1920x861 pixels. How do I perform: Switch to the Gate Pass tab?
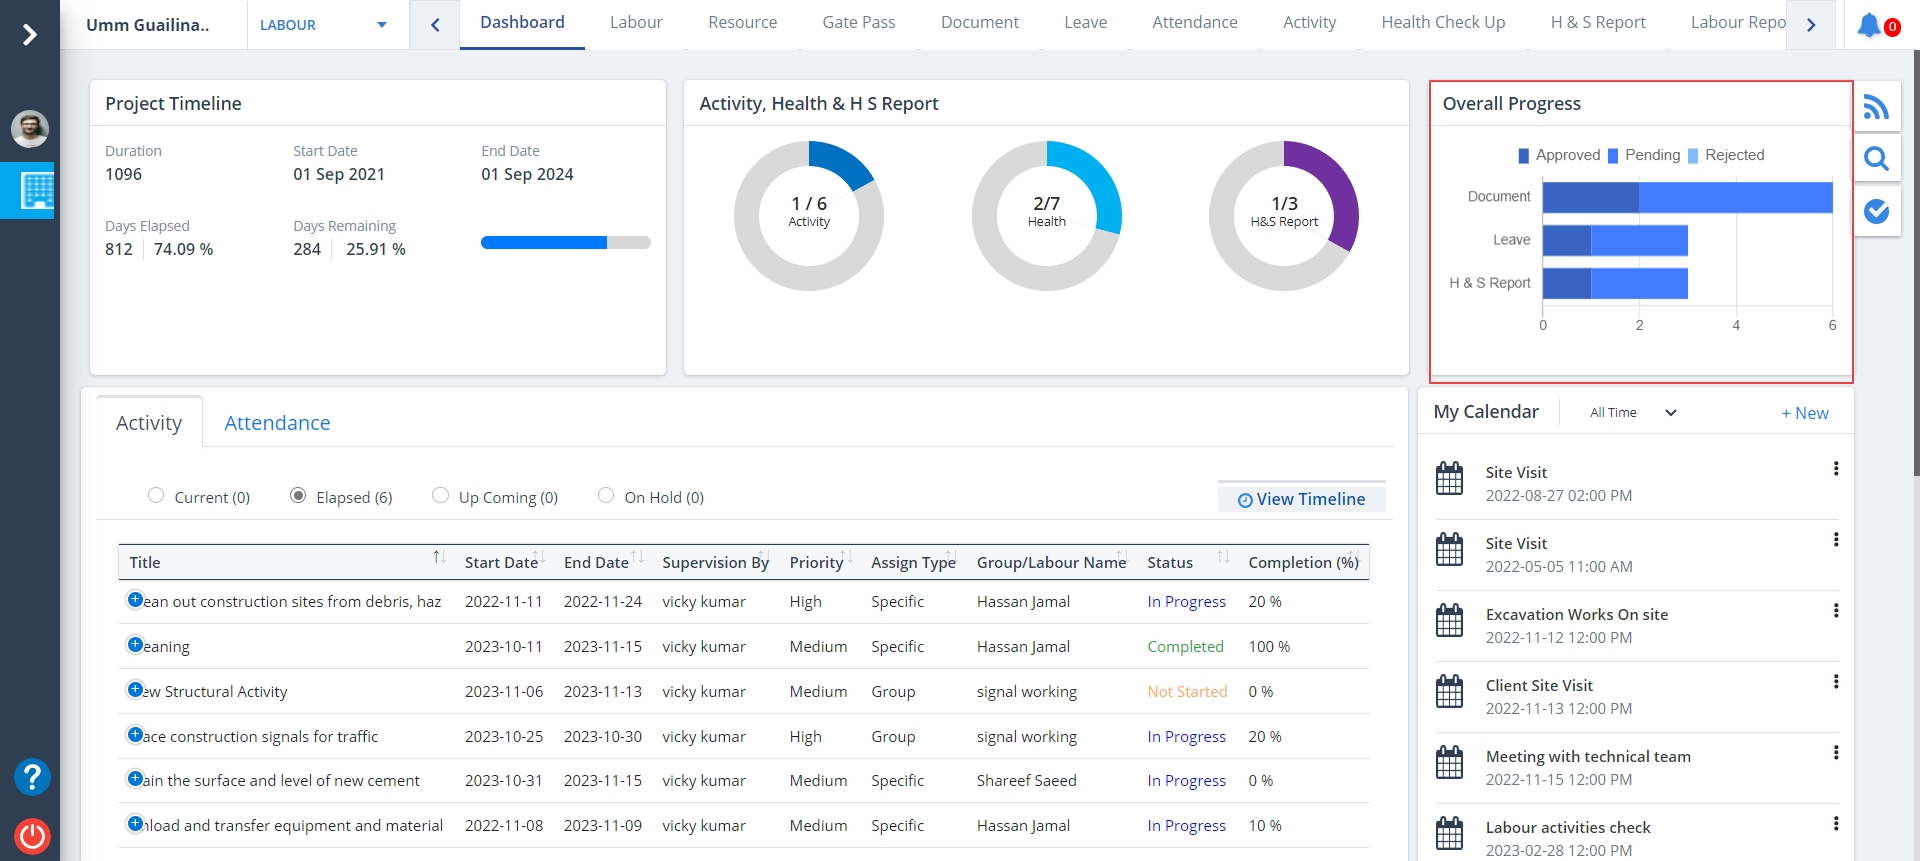[x=858, y=23]
